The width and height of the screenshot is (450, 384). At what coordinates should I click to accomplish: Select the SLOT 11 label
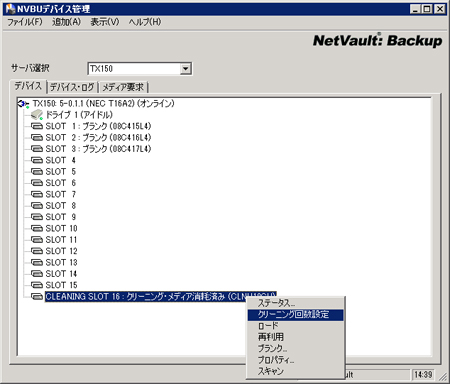[61, 240]
